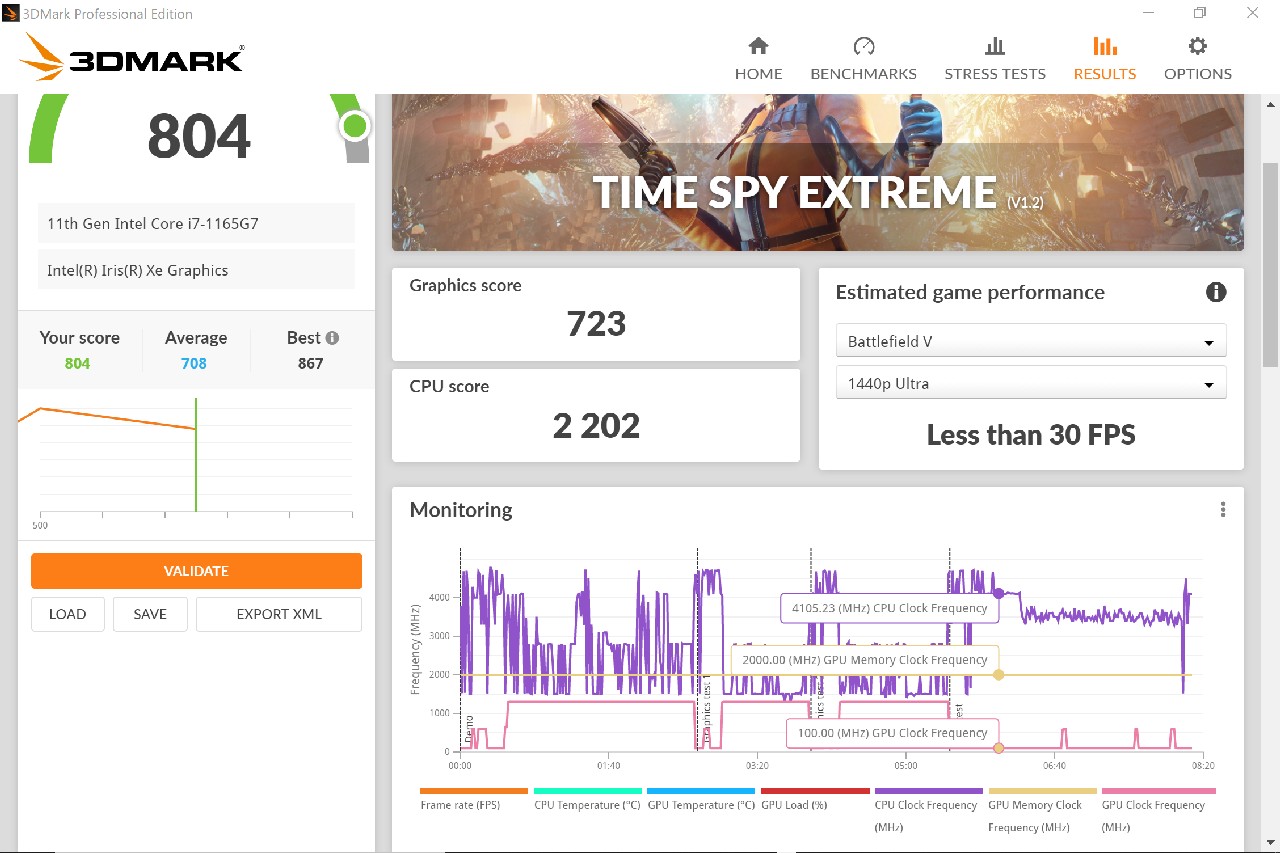Click the Average score 708
This screenshot has width=1280, height=853.
(194, 363)
